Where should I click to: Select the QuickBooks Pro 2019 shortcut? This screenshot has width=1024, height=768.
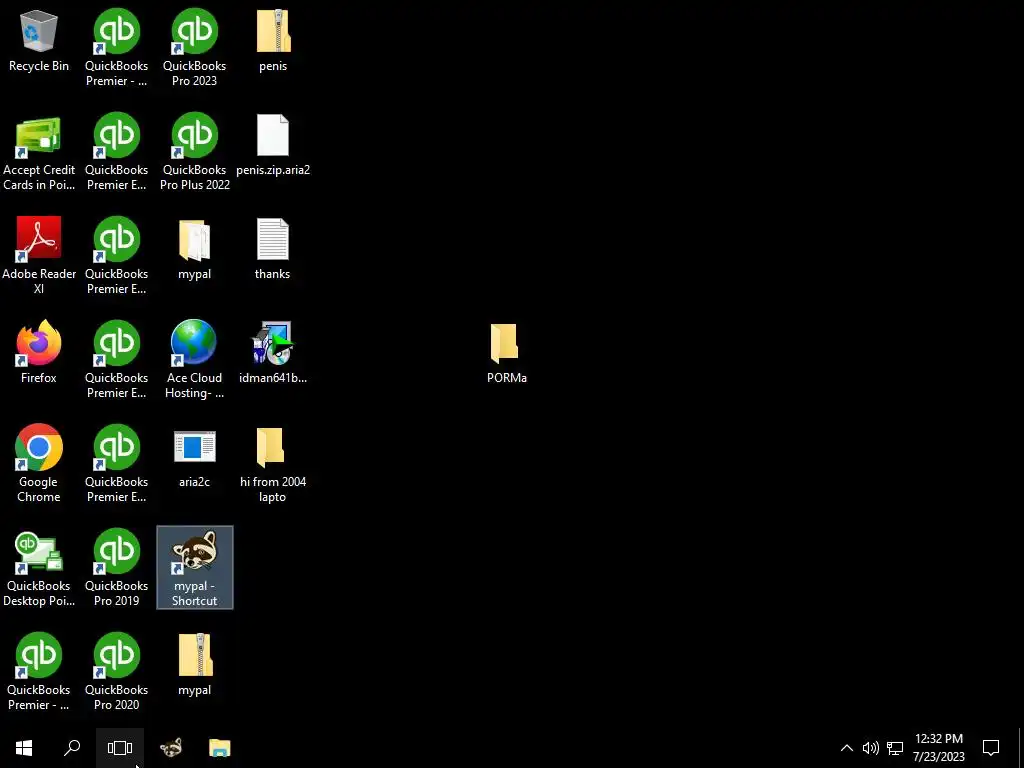(116, 568)
